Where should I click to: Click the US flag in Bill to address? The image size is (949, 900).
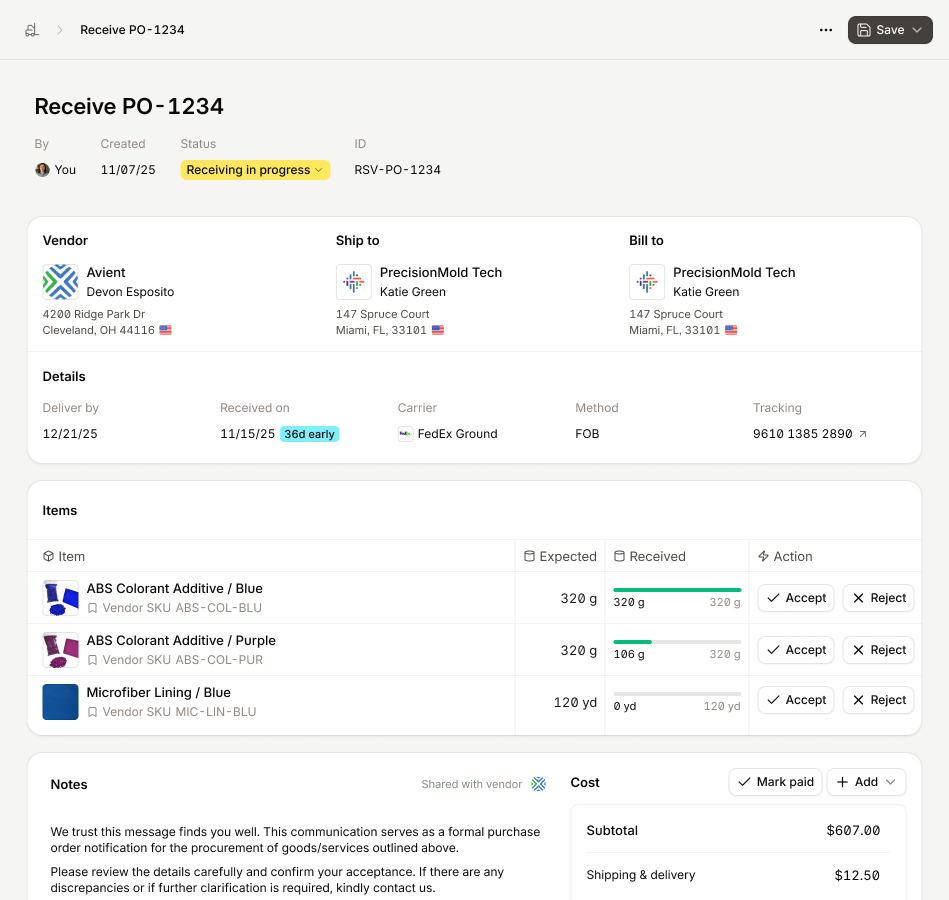(731, 330)
